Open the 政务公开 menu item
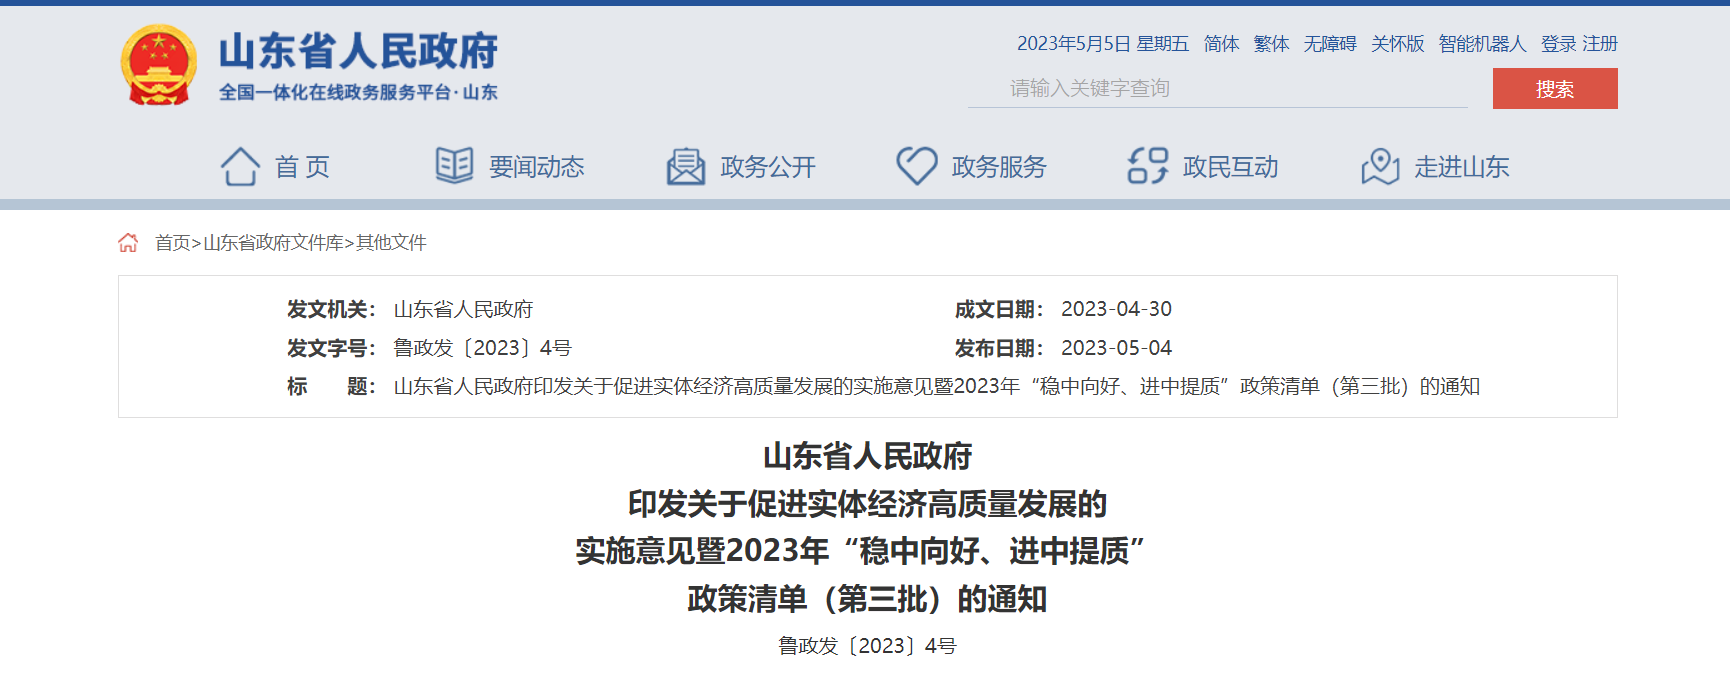1730x695 pixels. tap(768, 167)
